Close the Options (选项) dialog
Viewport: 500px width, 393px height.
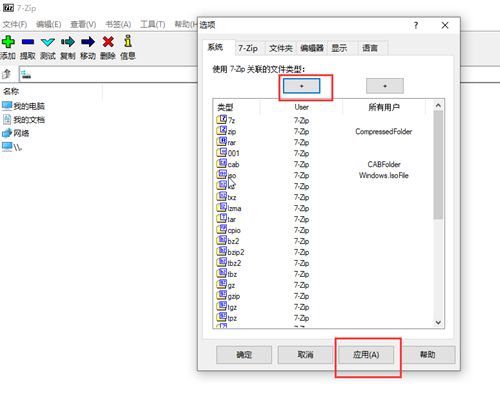pyautogui.click(x=445, y=25)
